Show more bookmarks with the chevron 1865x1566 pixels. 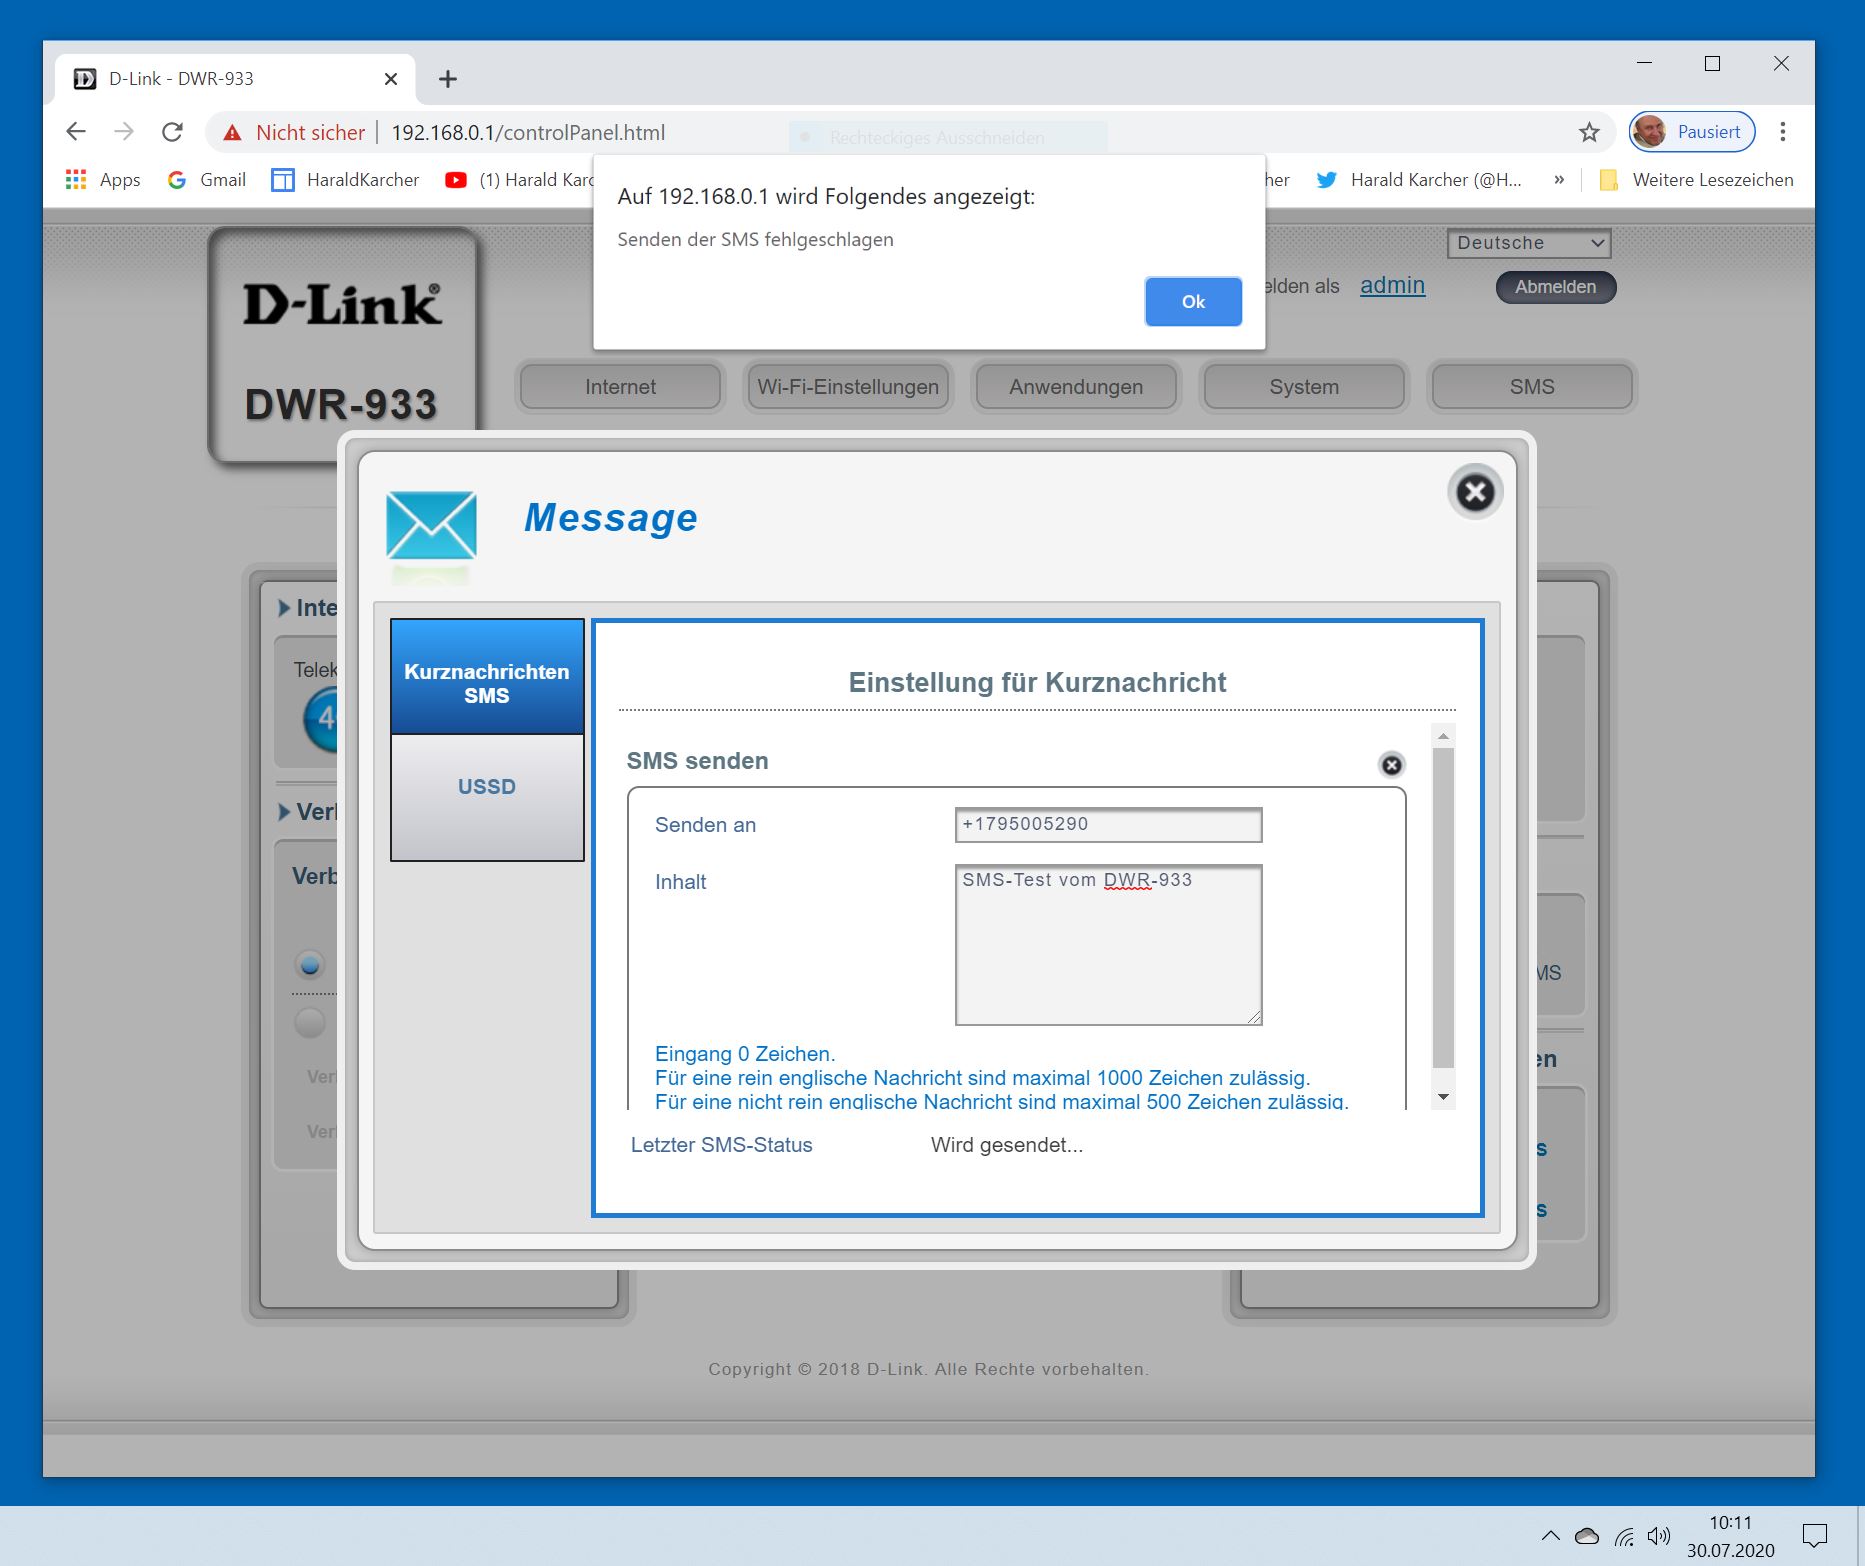[x=1559, y=180]
